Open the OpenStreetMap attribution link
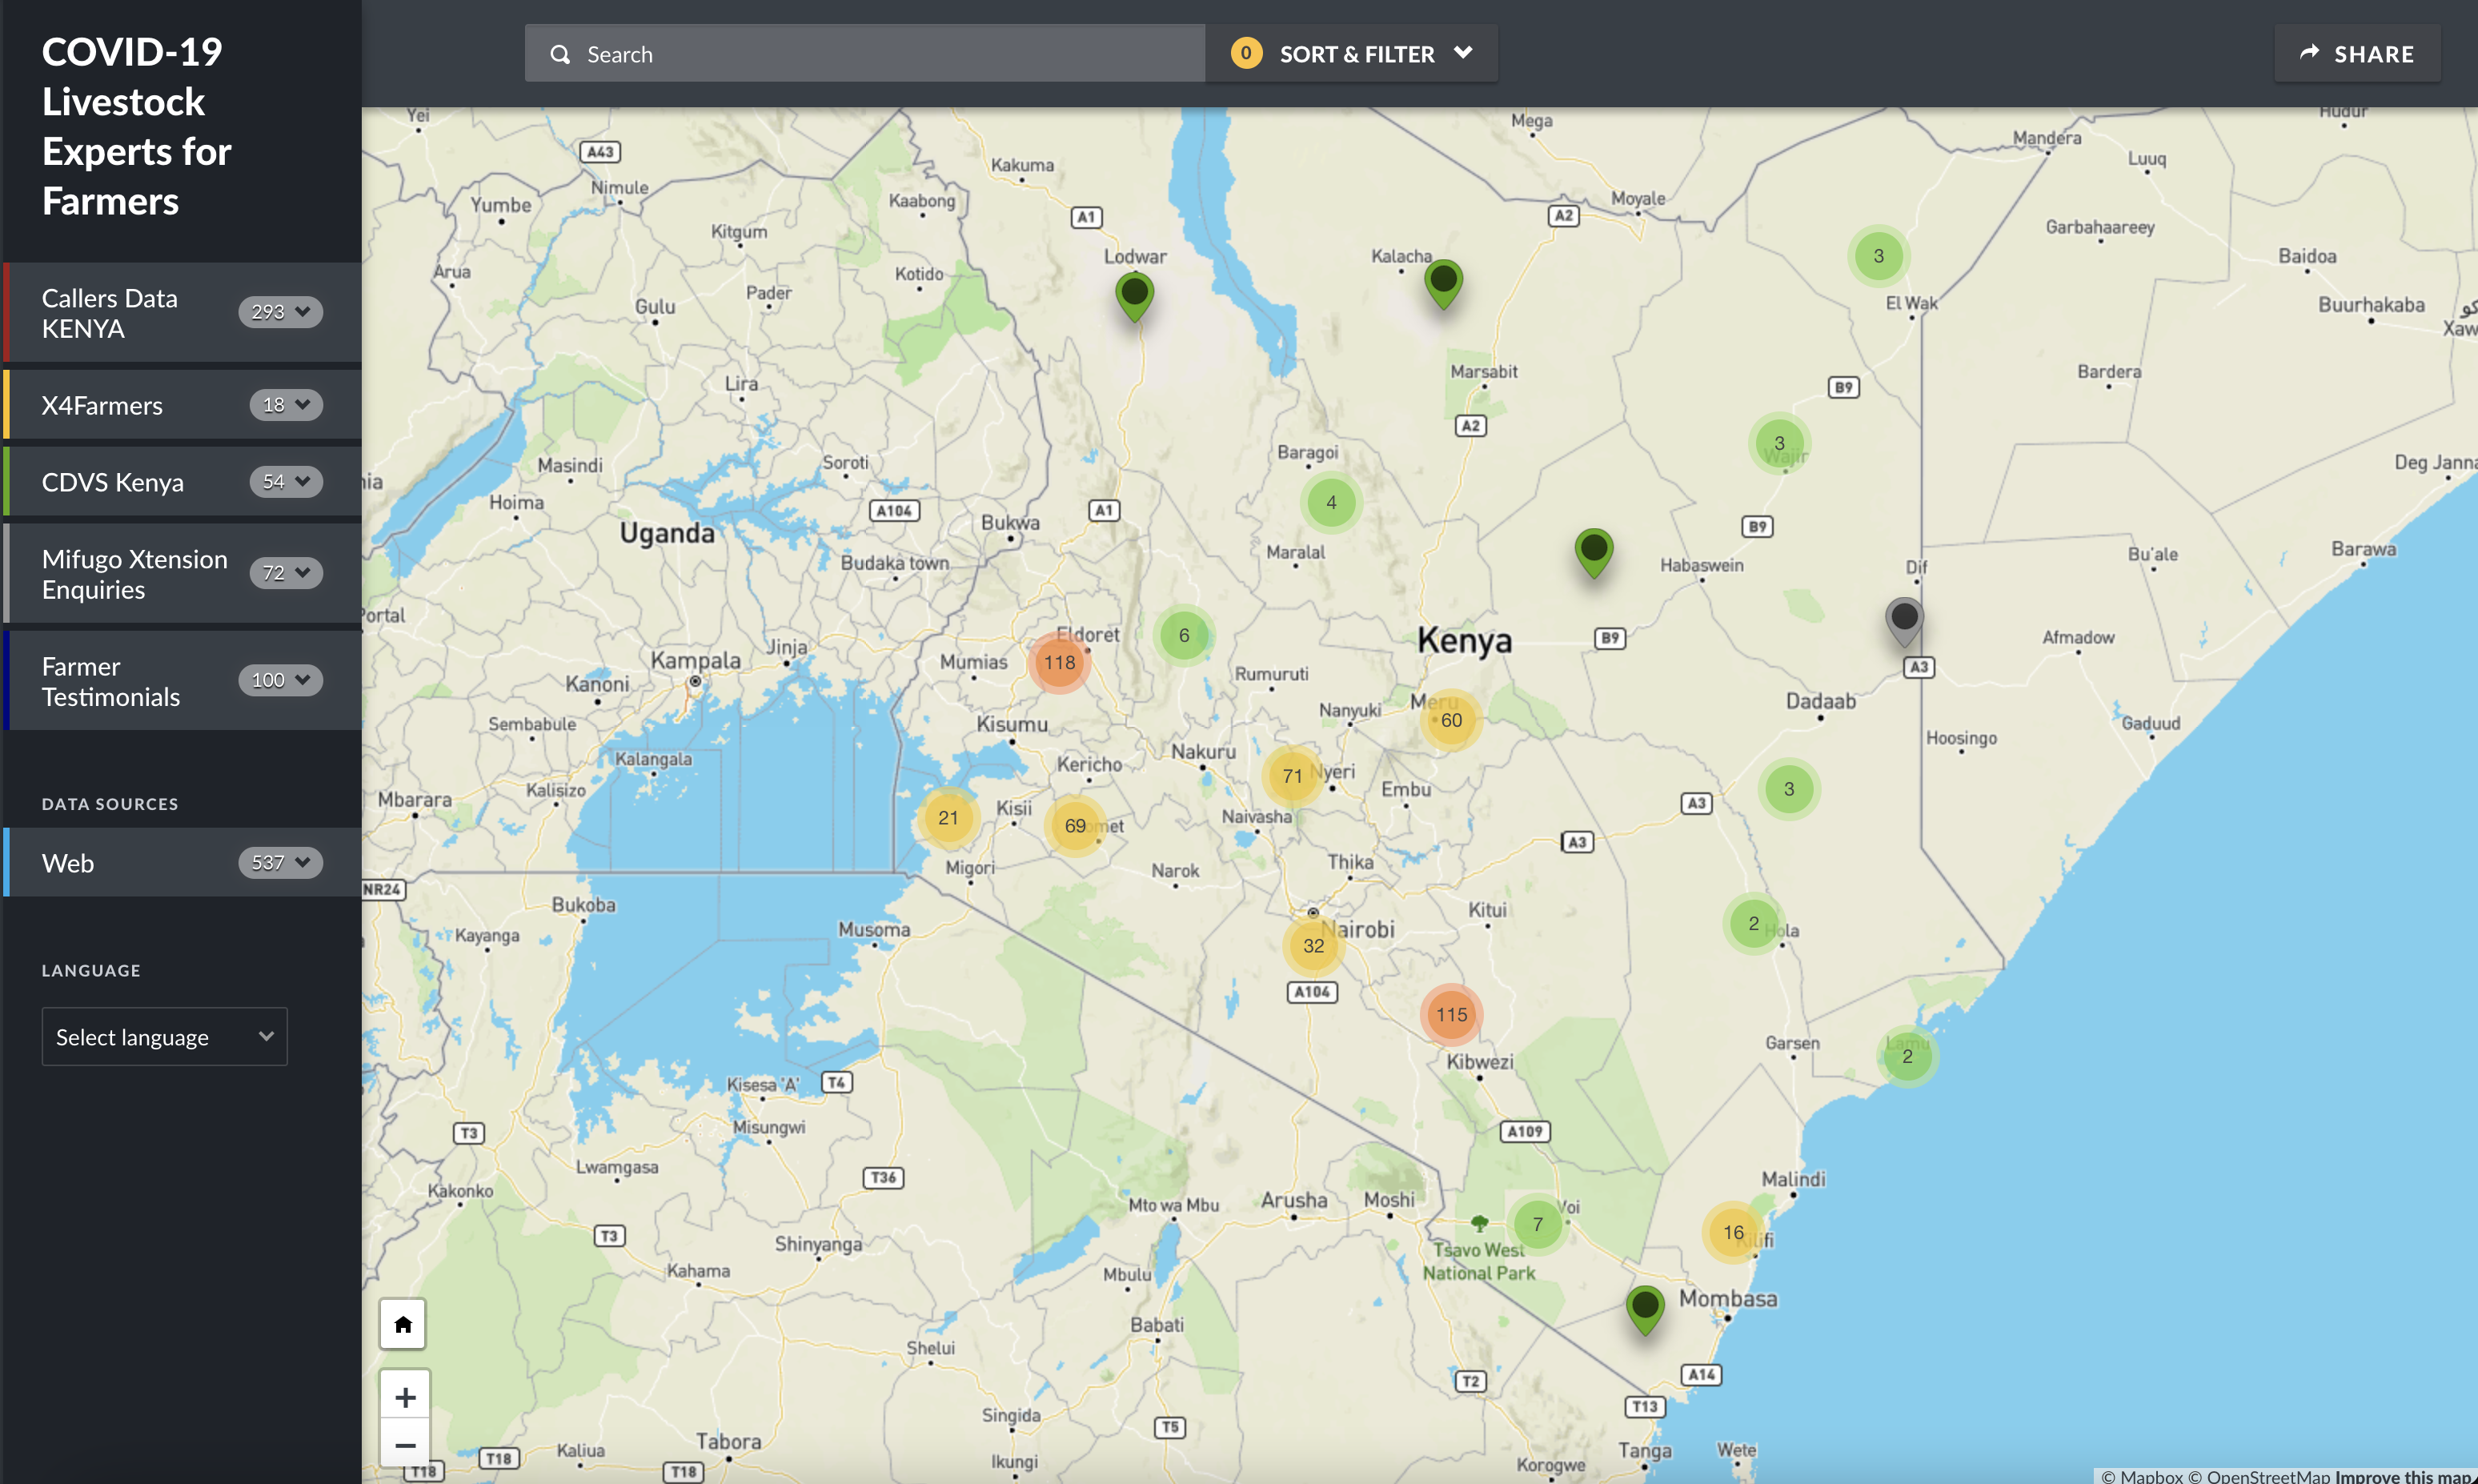This screenshot has width=2478, height=1484. 2259,1476
